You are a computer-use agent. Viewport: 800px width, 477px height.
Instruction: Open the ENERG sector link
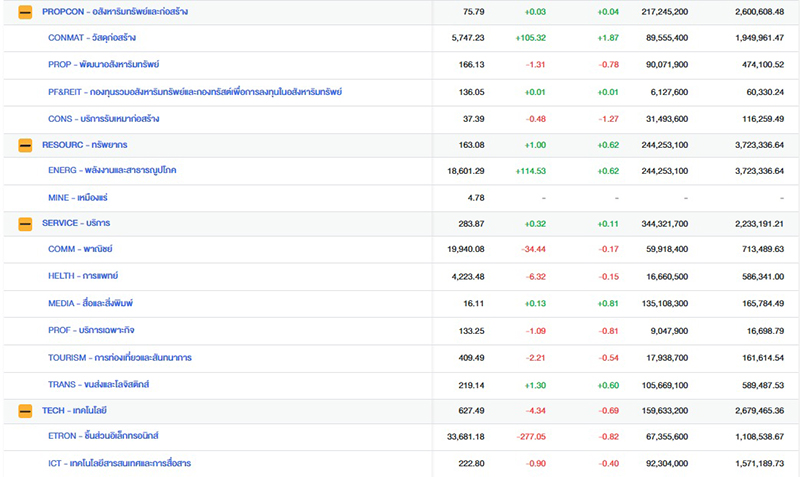pyautogui.click(x=112, y=171)
